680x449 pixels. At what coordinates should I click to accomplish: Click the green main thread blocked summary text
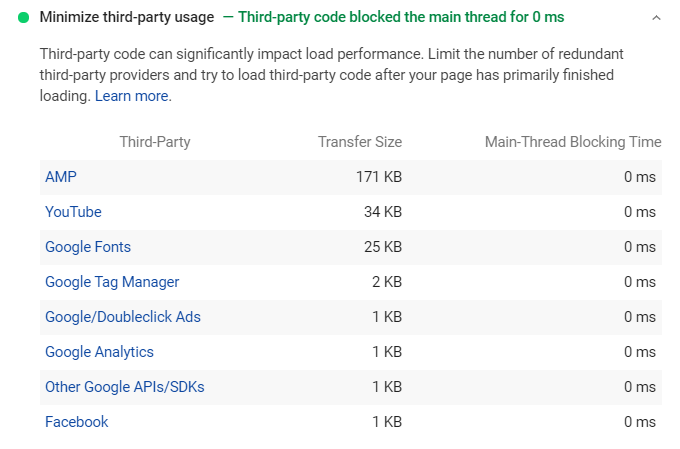[x=401, y=17]
